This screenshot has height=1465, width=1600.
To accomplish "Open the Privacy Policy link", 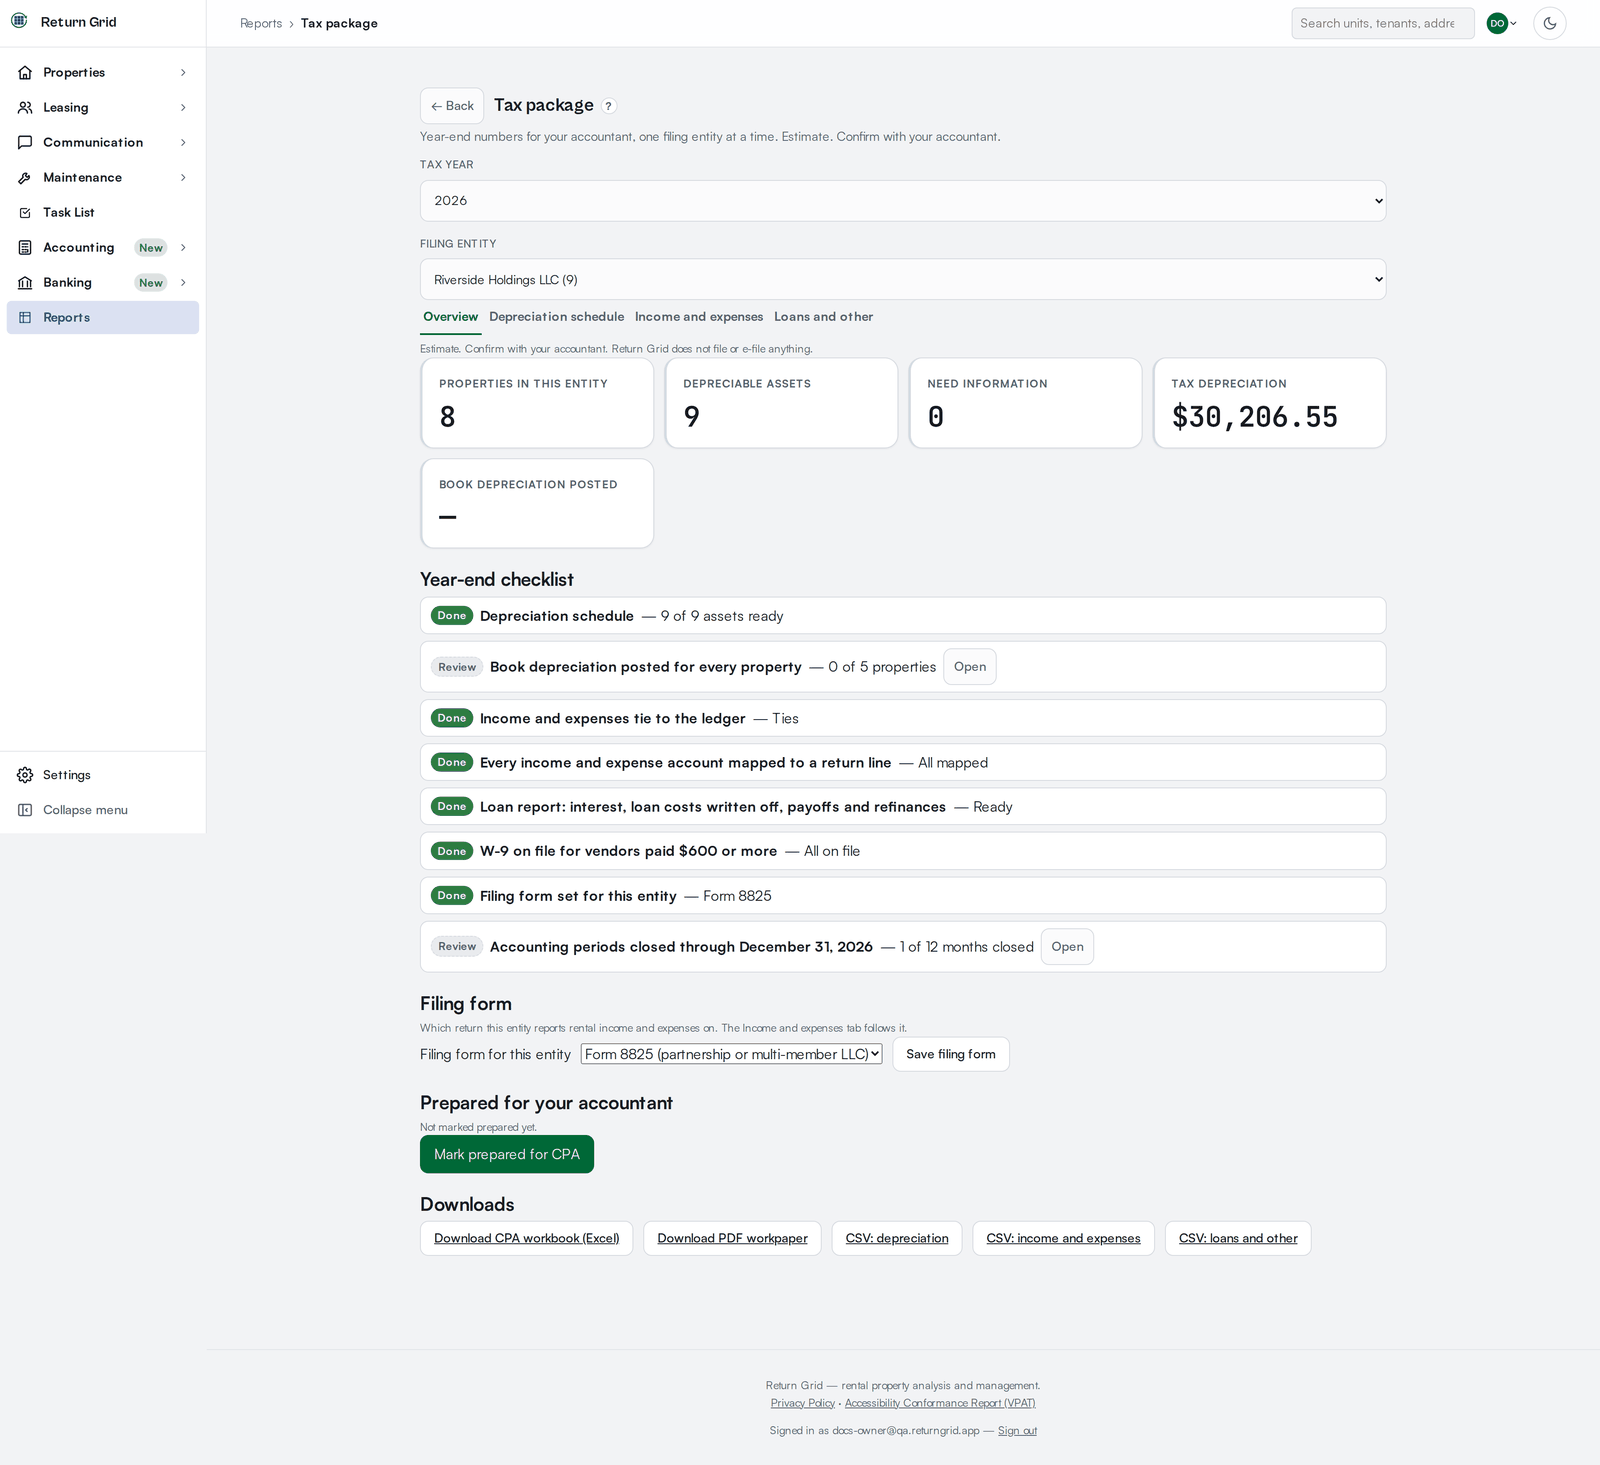I will click(803, 1403).
